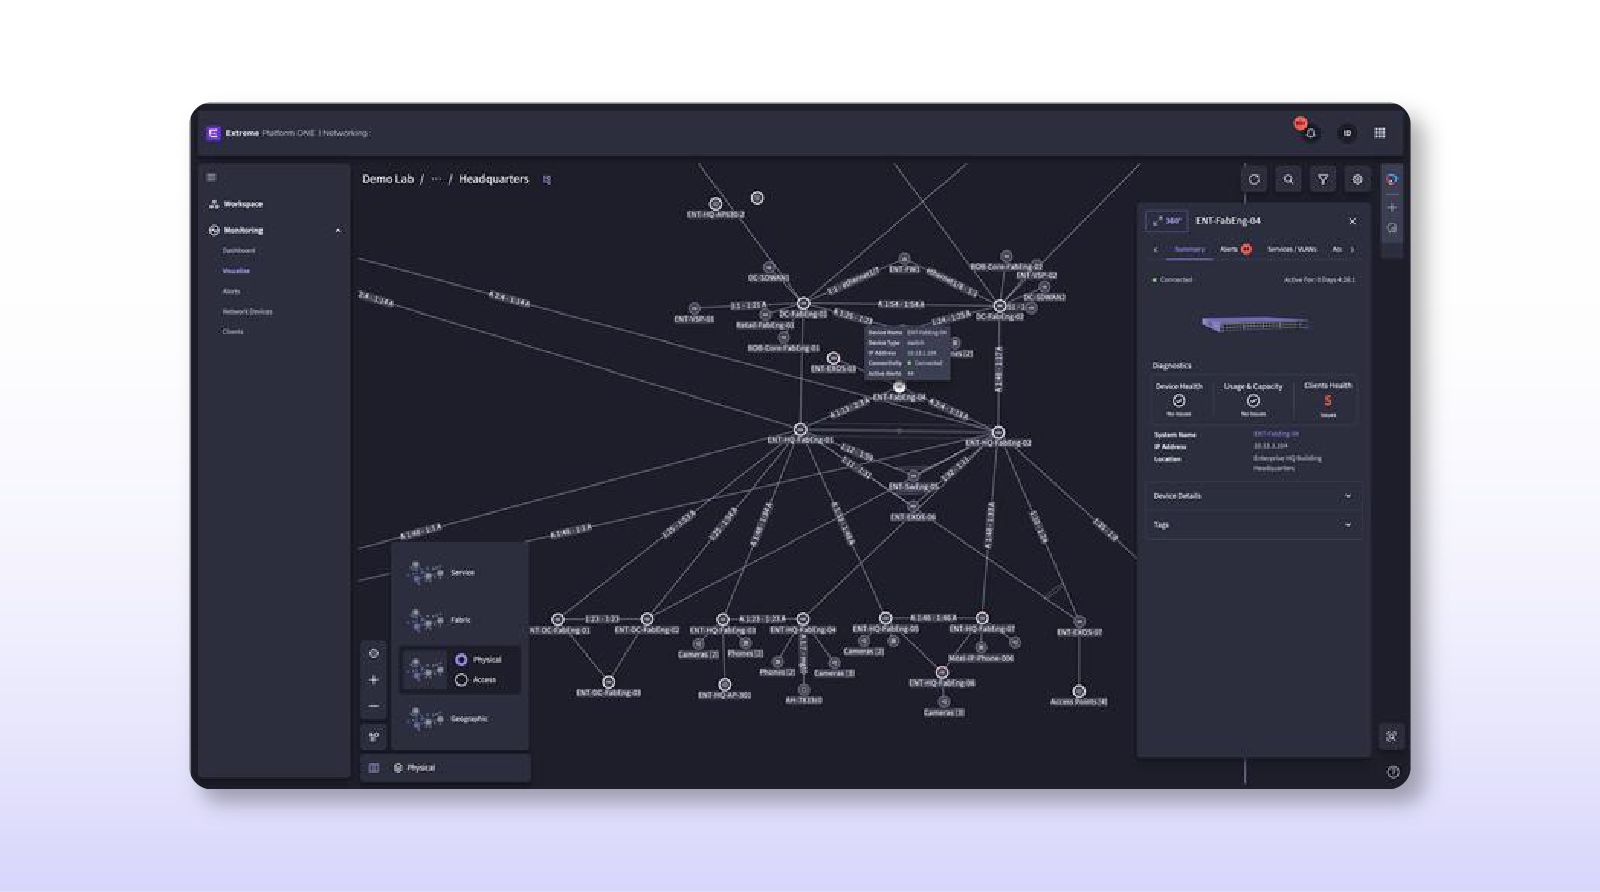
Task: Expand the breadcrumb ellipsis
Action: (x=436, y=179)
